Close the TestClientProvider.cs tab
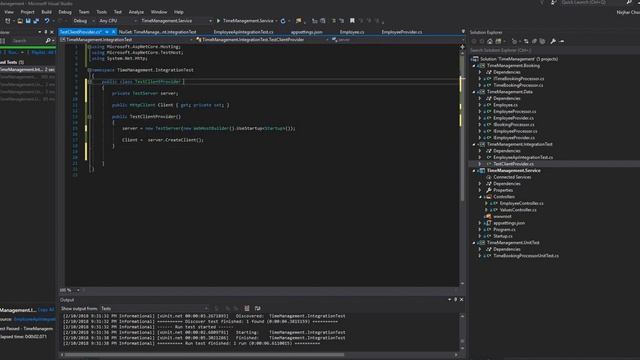This screenshot has width=640, height=360. coord(114,32)
